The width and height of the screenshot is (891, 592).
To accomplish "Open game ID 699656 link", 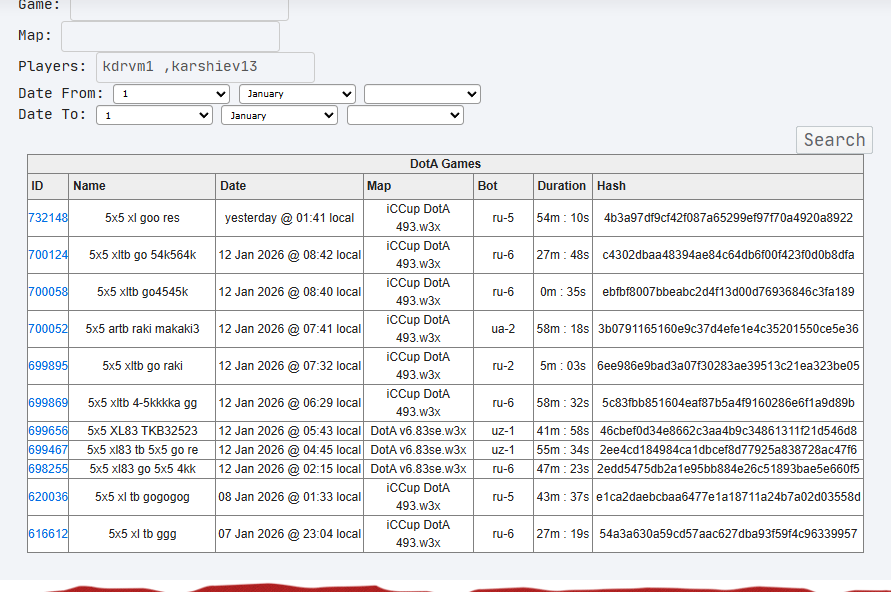I will coord(48,431).
